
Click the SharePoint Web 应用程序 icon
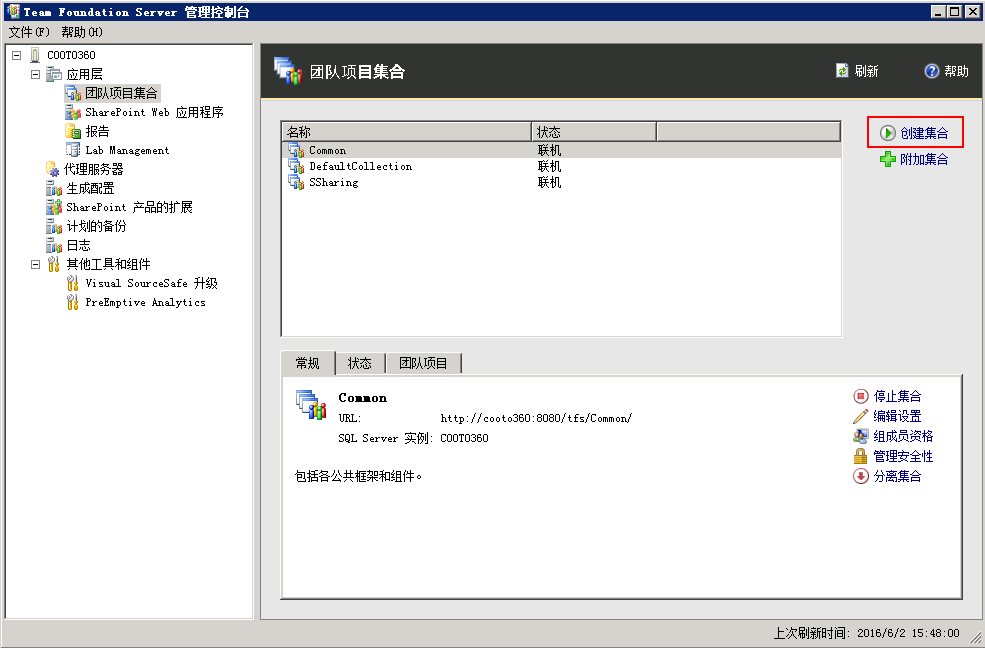point(73,112)
